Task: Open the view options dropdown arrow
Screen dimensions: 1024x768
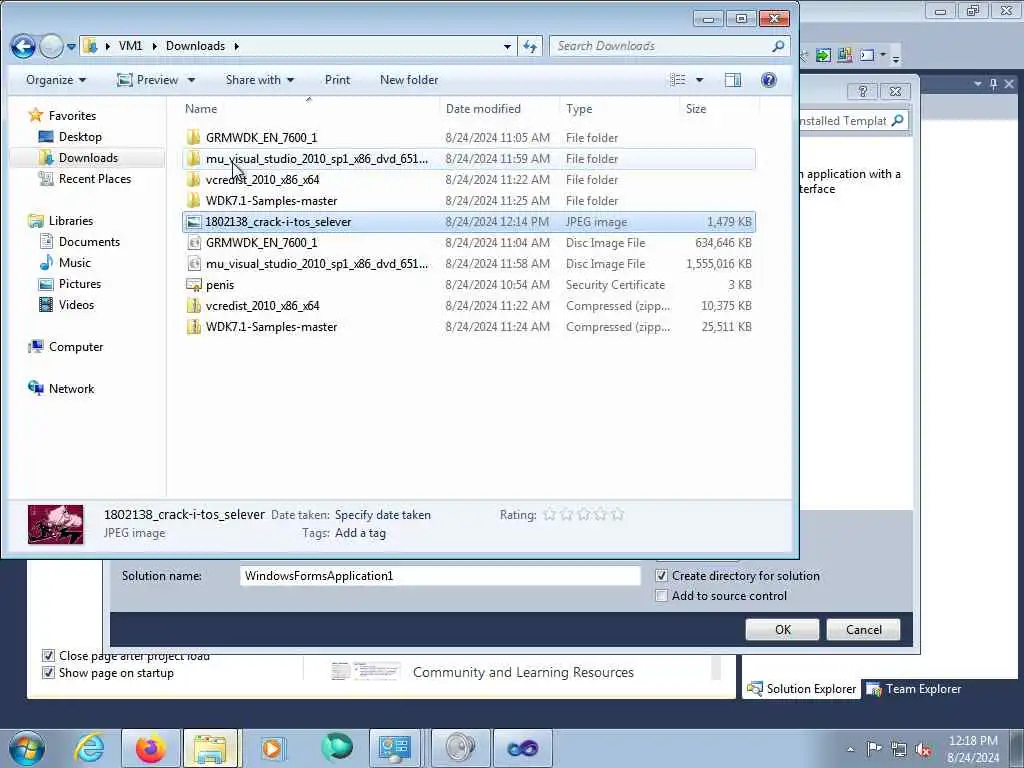Action: coord(699,80)
